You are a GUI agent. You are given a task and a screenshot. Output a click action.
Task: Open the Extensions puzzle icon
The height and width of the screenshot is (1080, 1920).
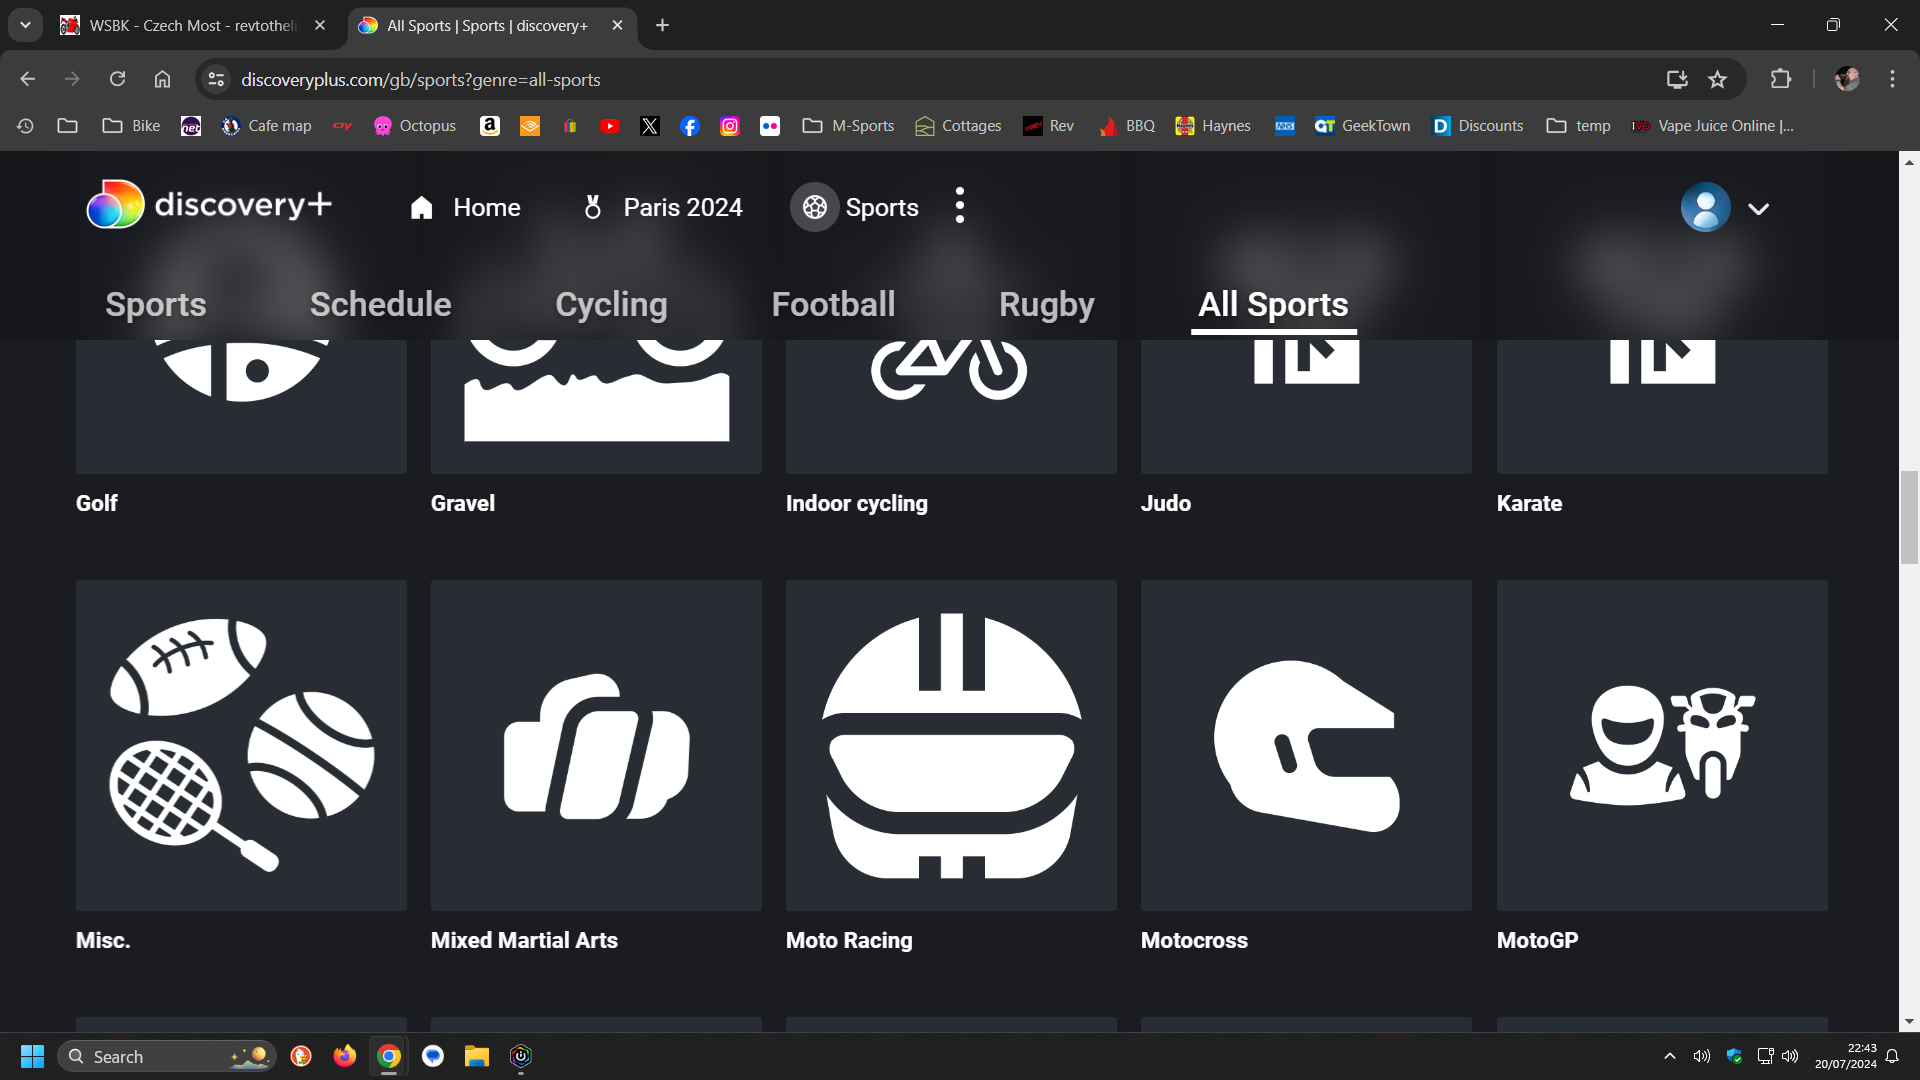click(1781, 79)
